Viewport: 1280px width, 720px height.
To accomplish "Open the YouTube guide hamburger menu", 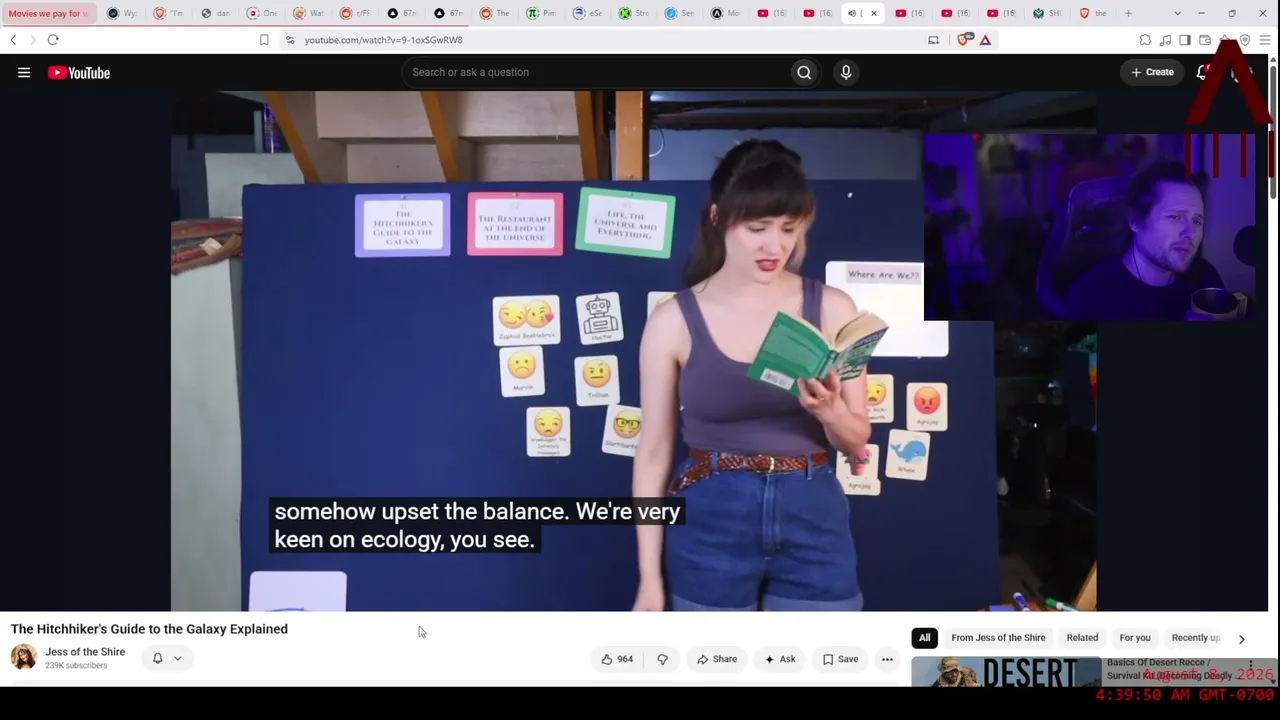I will 24,72.
